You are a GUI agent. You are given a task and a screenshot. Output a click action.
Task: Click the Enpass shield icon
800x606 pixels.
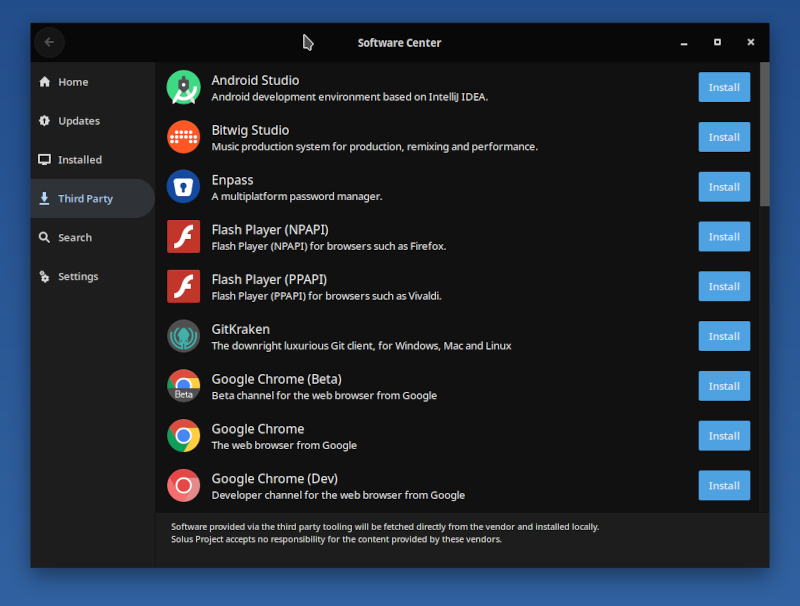[x=183, y=187]
